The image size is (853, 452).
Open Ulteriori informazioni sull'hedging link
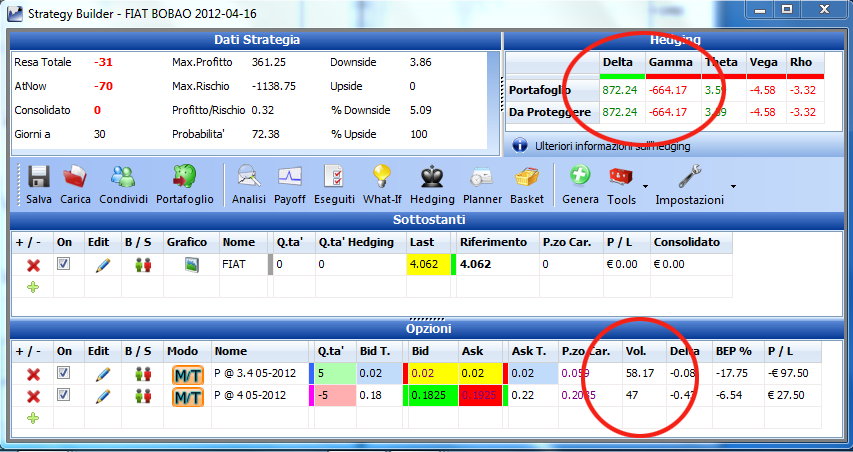(613, 146)
